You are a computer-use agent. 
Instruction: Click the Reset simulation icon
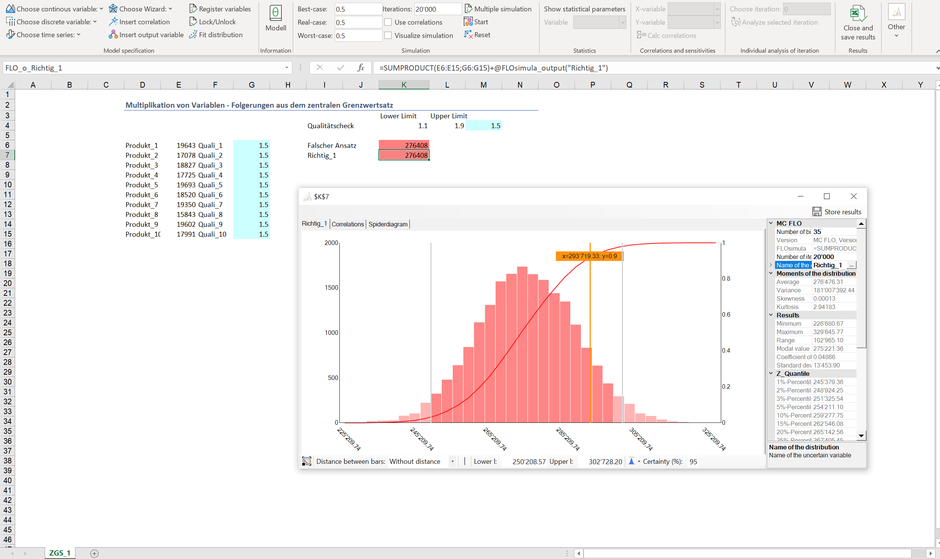pyautogui.click(x=468, y=35)
